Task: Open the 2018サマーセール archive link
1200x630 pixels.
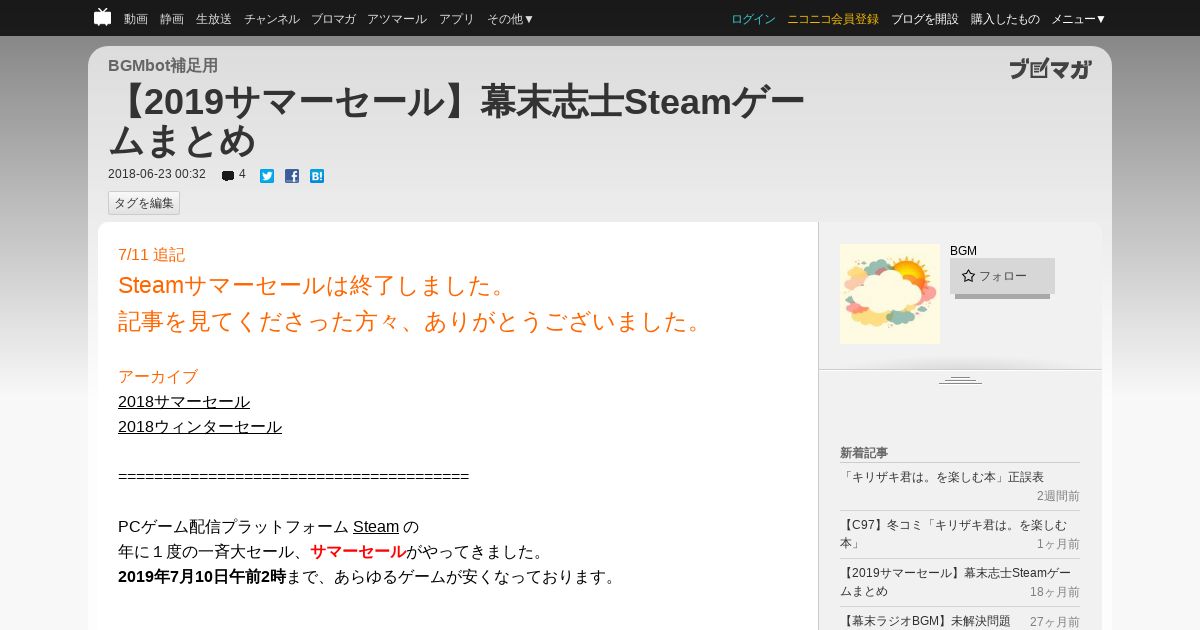Action: pyautogui.click(x=184, y=402)
